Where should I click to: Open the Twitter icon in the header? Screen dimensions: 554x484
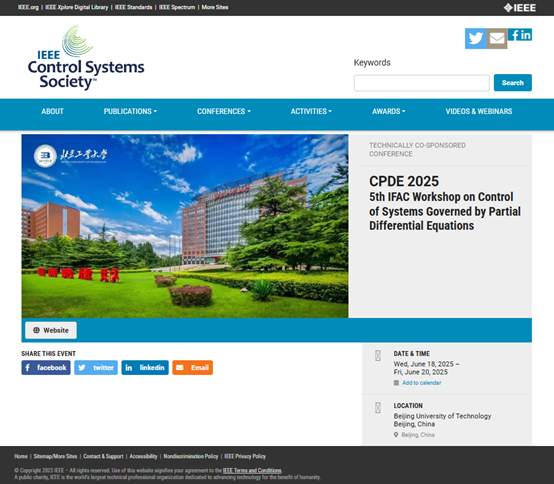pos(476,39)
